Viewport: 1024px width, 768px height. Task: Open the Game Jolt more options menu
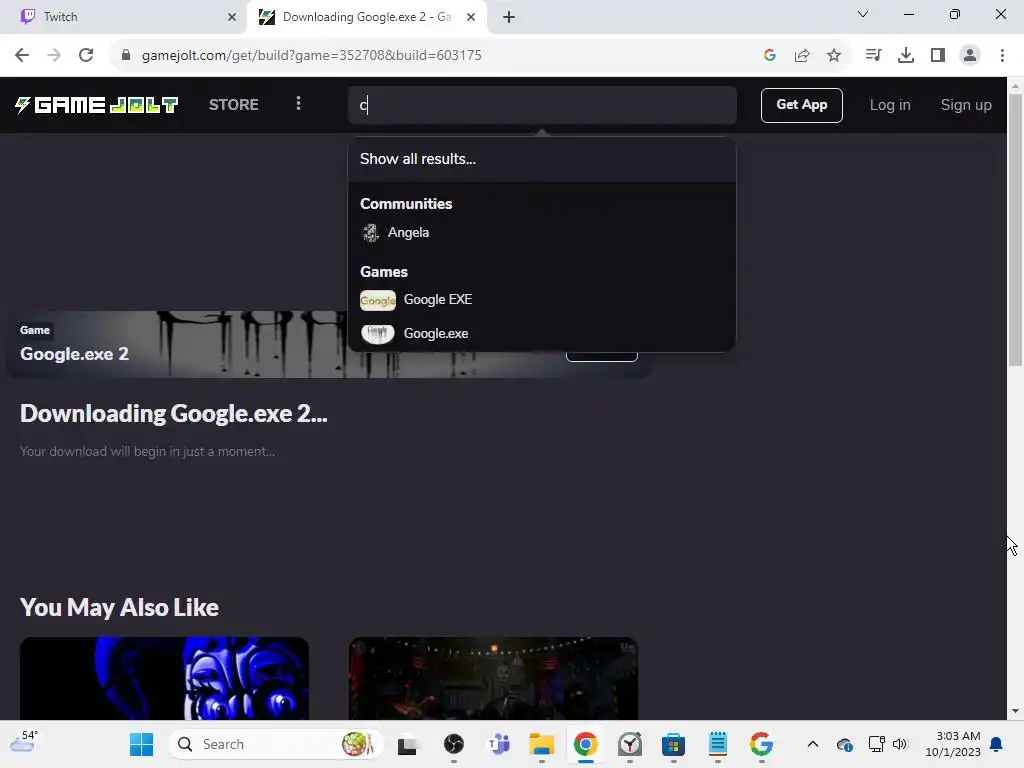coord(298,104)
